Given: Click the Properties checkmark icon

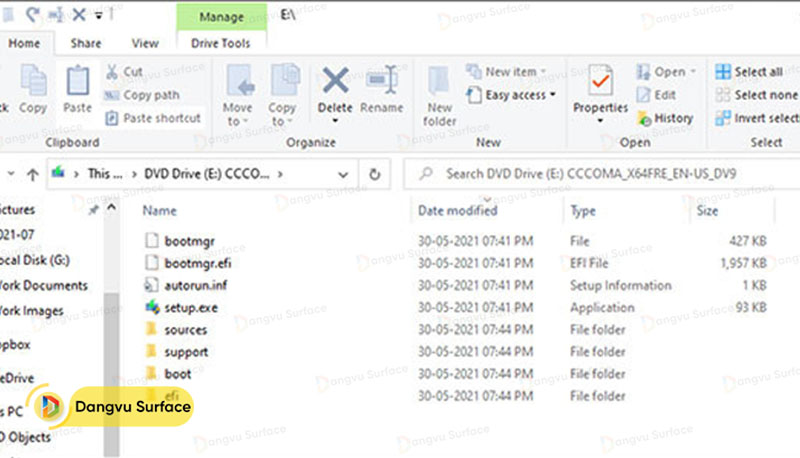Looking at the screenshot, I should pyautogui.click(x=601, y=80).
